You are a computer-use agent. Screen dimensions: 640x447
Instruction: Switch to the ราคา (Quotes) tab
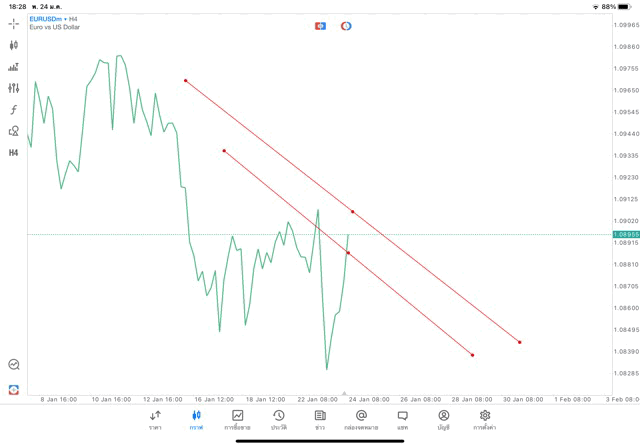pos(155,419)
